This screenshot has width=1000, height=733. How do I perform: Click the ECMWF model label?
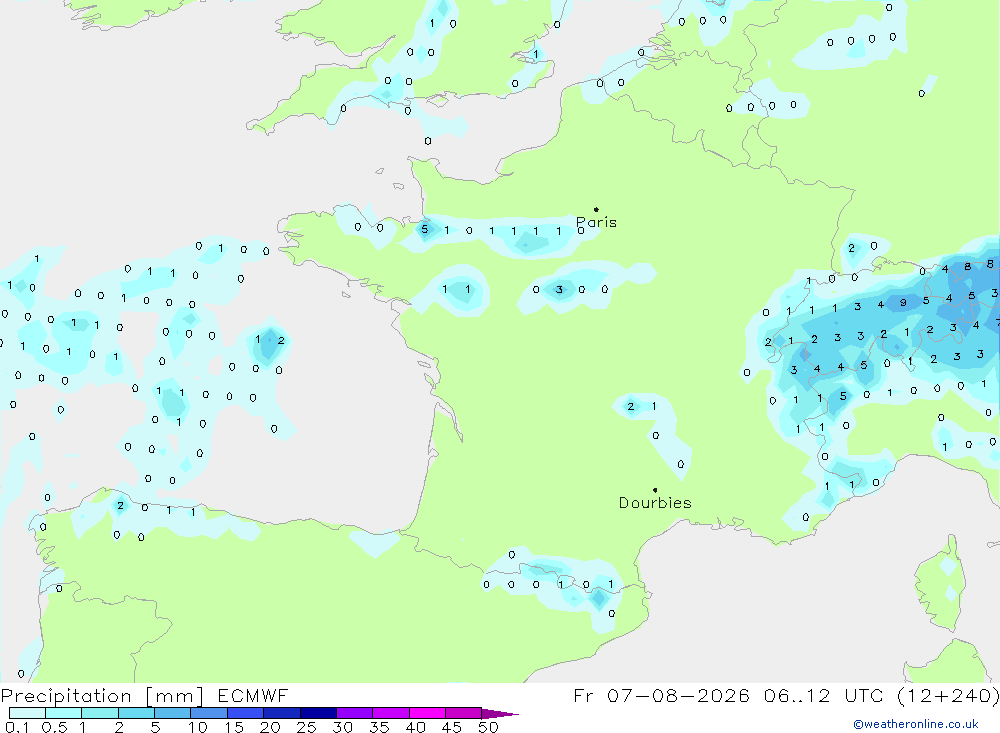coord(253,695)
